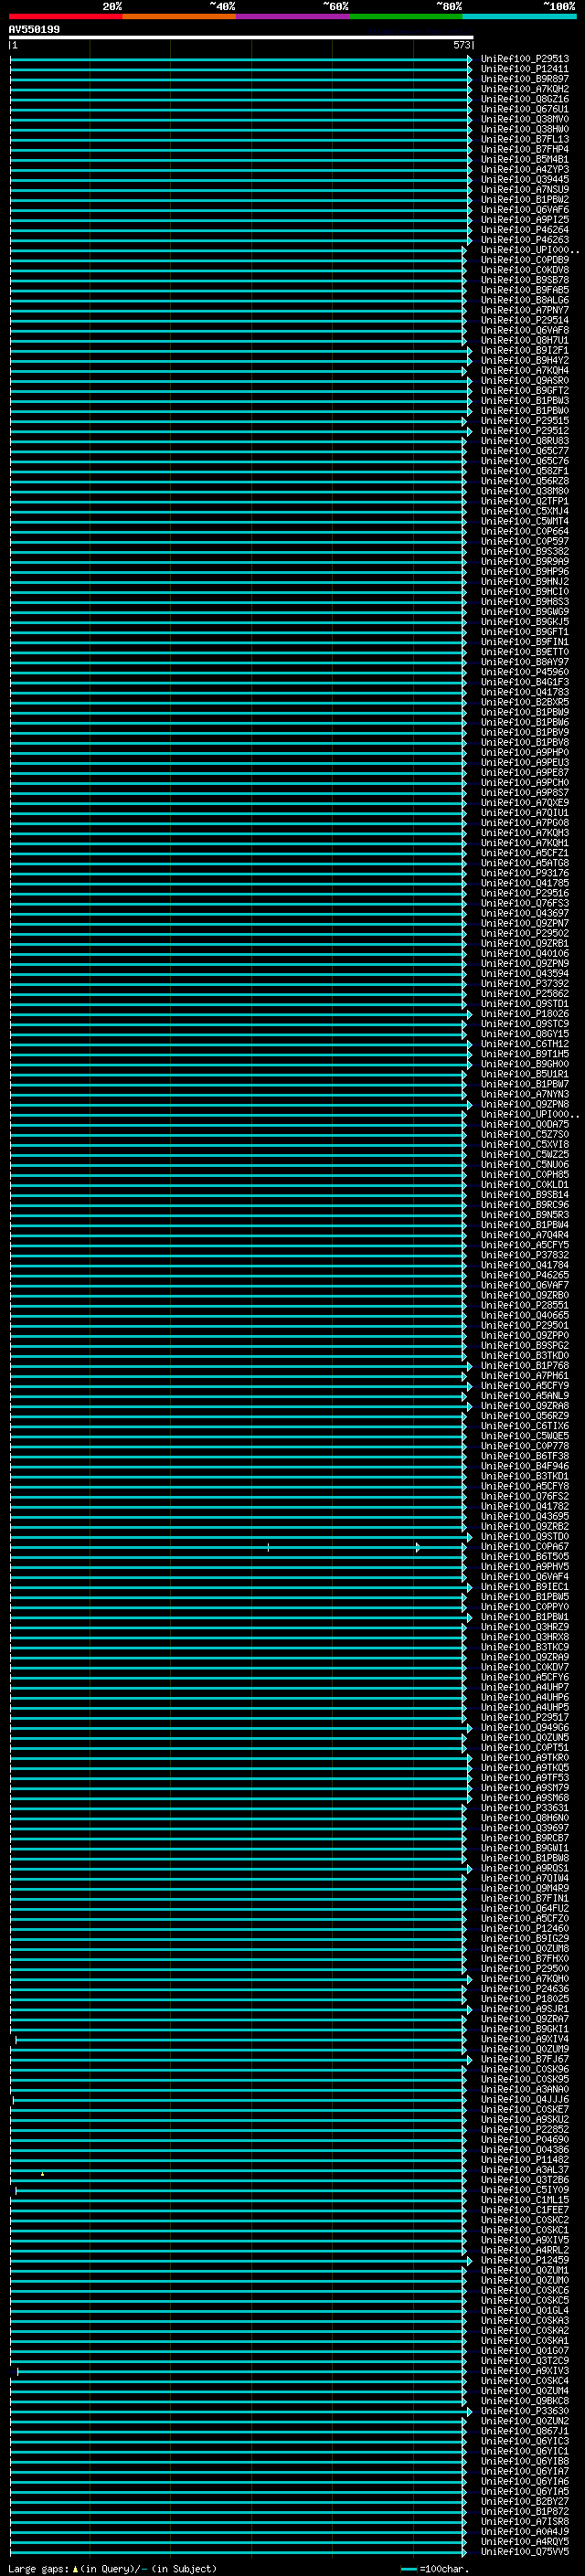
Task: Click UniRef100_C0PA67 label
Action: coord(524,1547)
